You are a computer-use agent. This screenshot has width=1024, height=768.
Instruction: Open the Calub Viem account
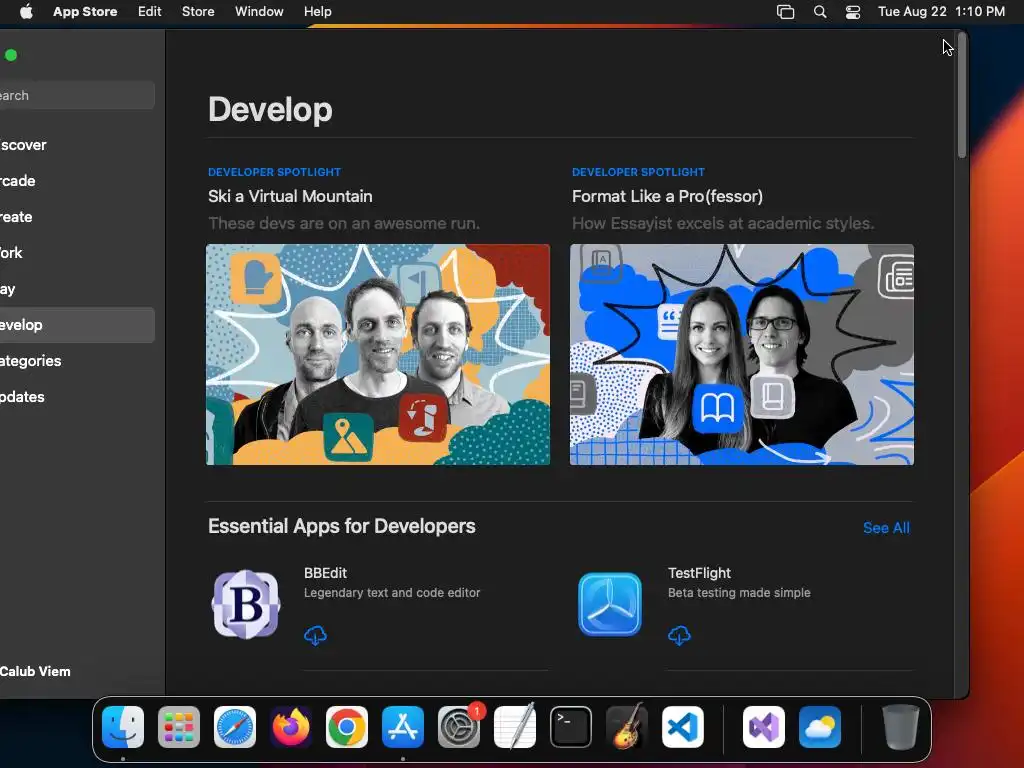[35, 671]
